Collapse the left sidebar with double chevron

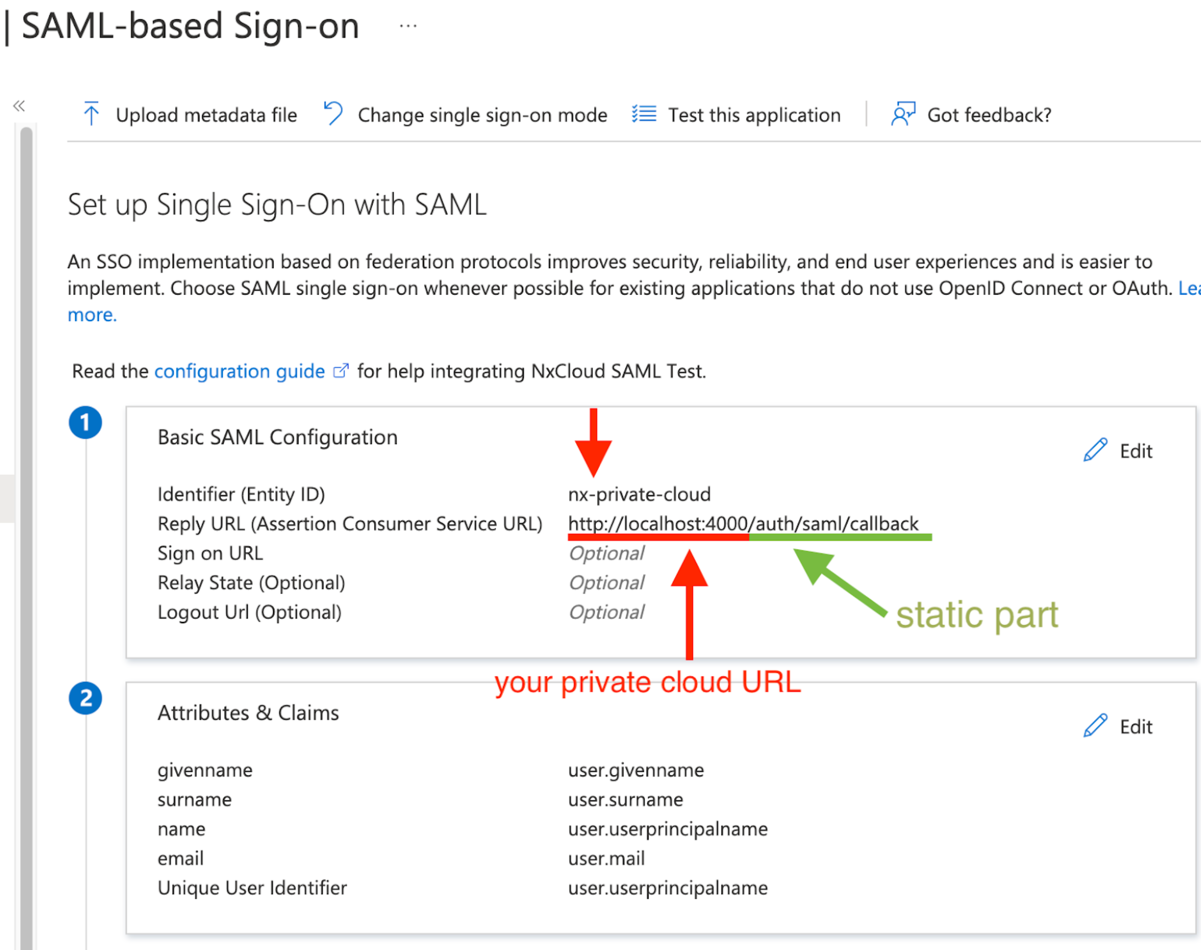coord(18,105)
